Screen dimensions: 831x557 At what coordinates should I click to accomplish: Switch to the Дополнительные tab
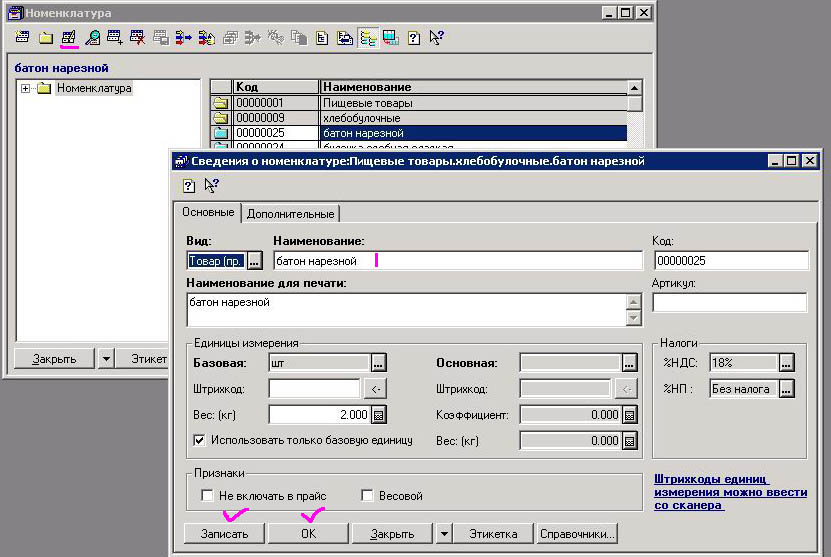290,213
